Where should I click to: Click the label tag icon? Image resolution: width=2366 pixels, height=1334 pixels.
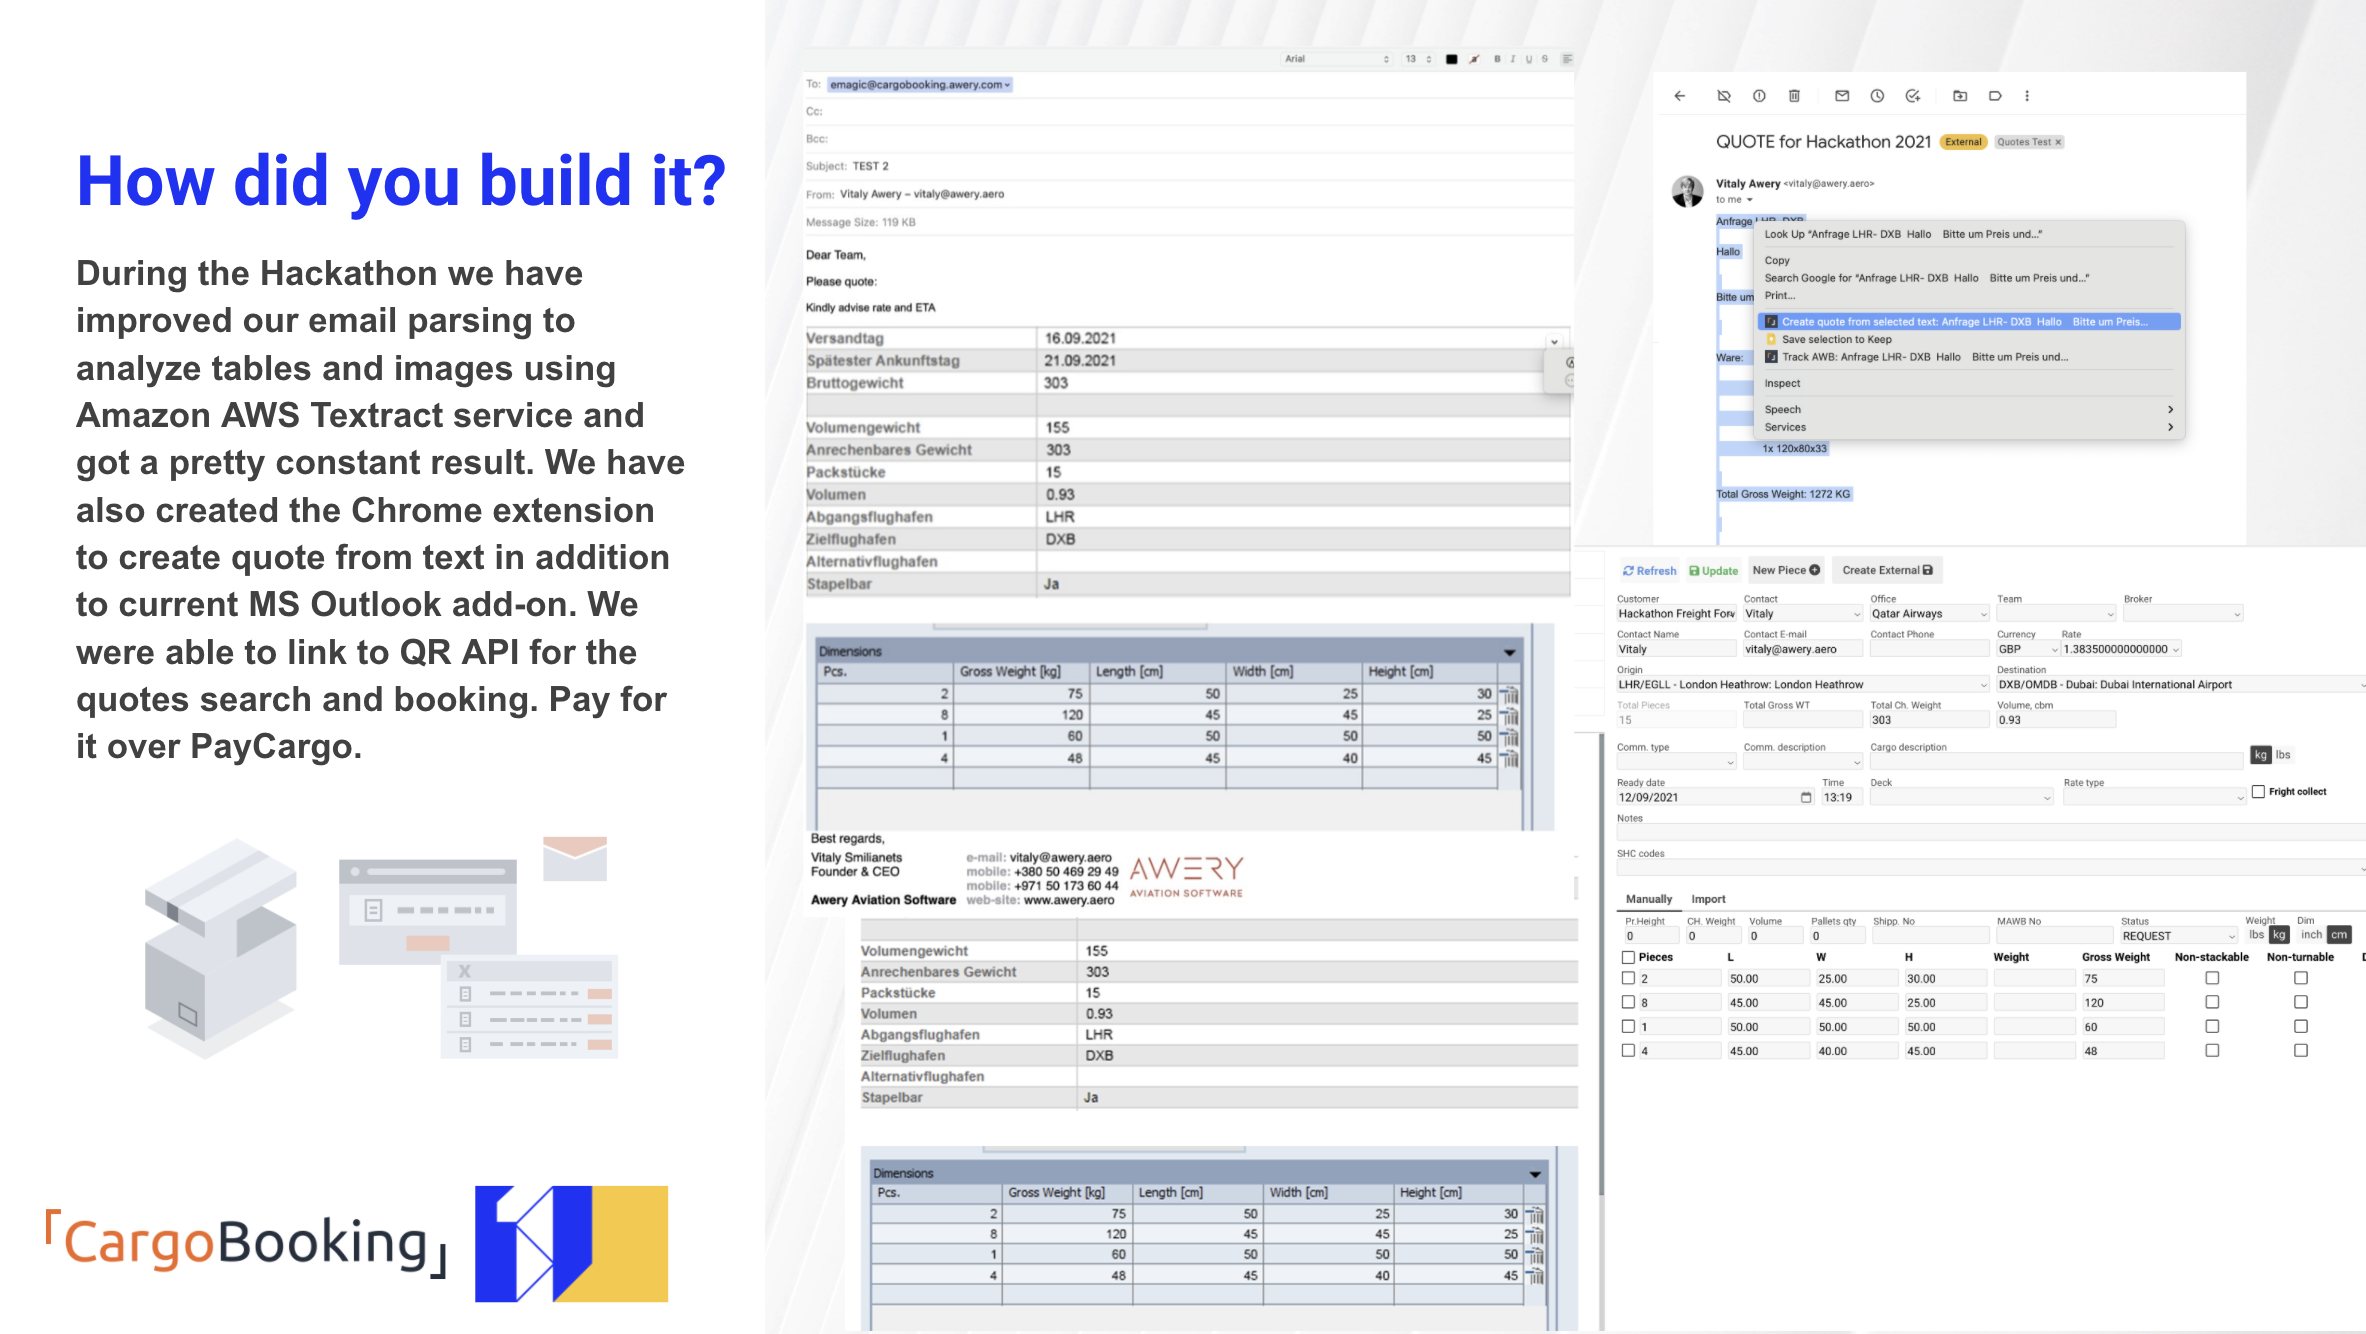1995,96
